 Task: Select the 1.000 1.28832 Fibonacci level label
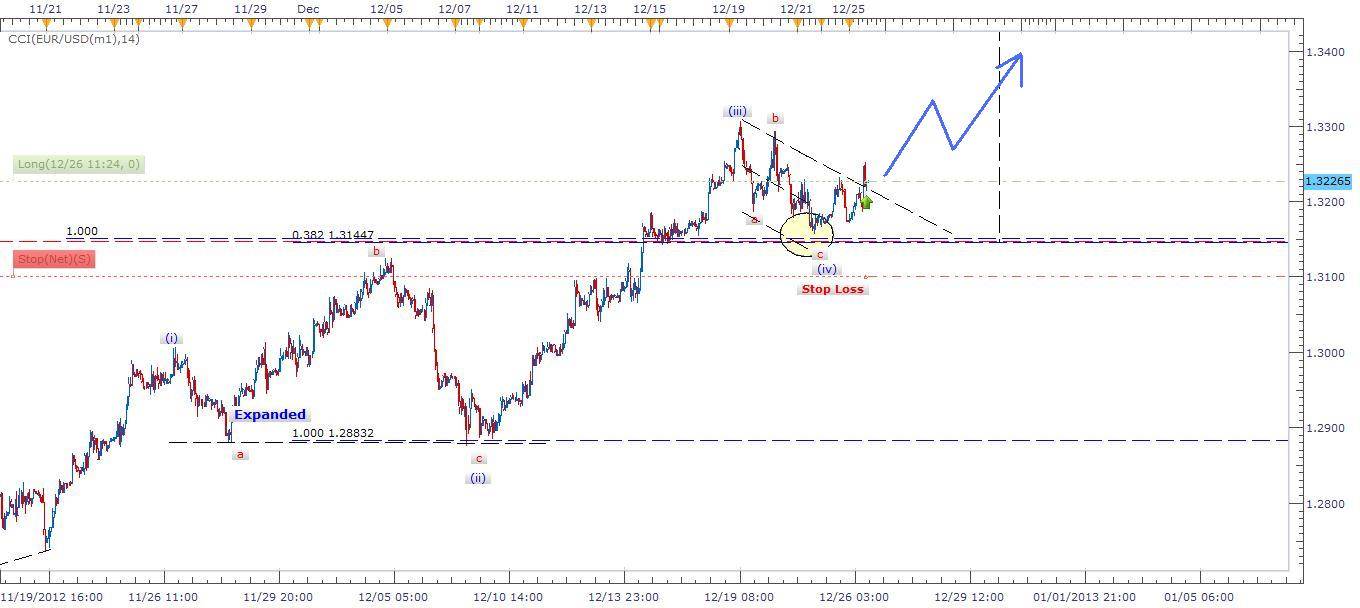[331, 432]
